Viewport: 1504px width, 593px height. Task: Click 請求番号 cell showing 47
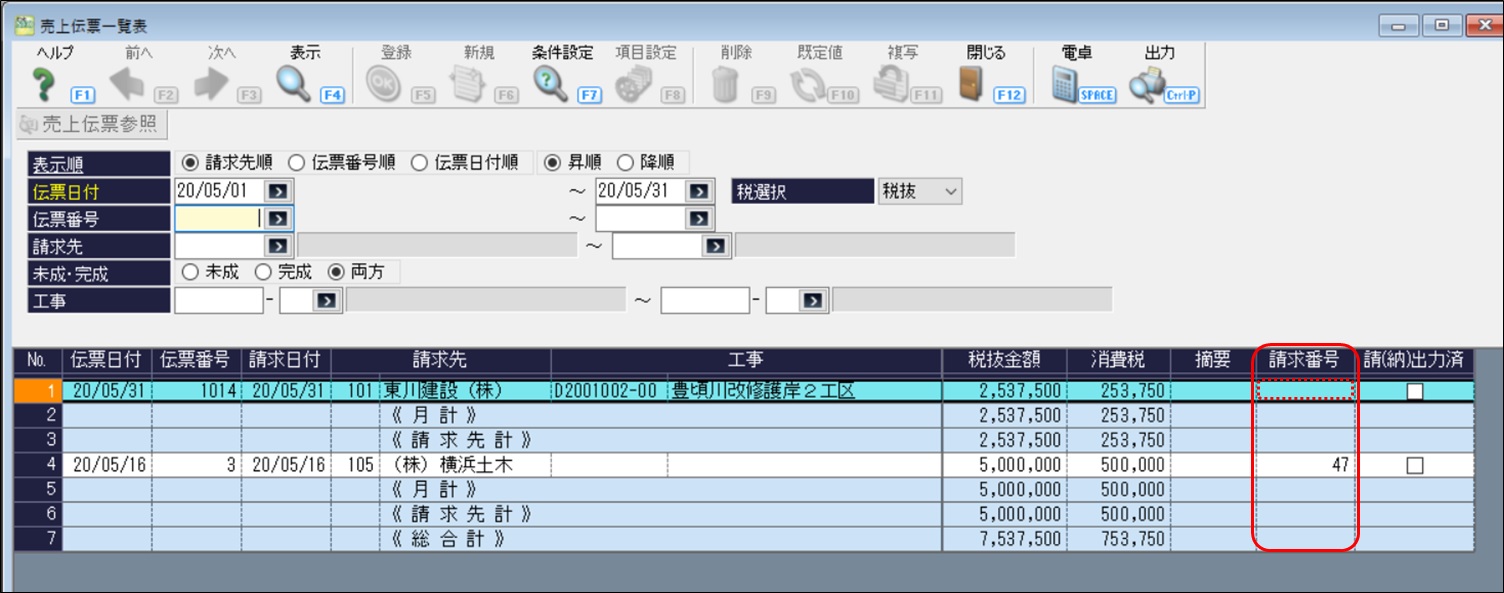(1305, 465)
